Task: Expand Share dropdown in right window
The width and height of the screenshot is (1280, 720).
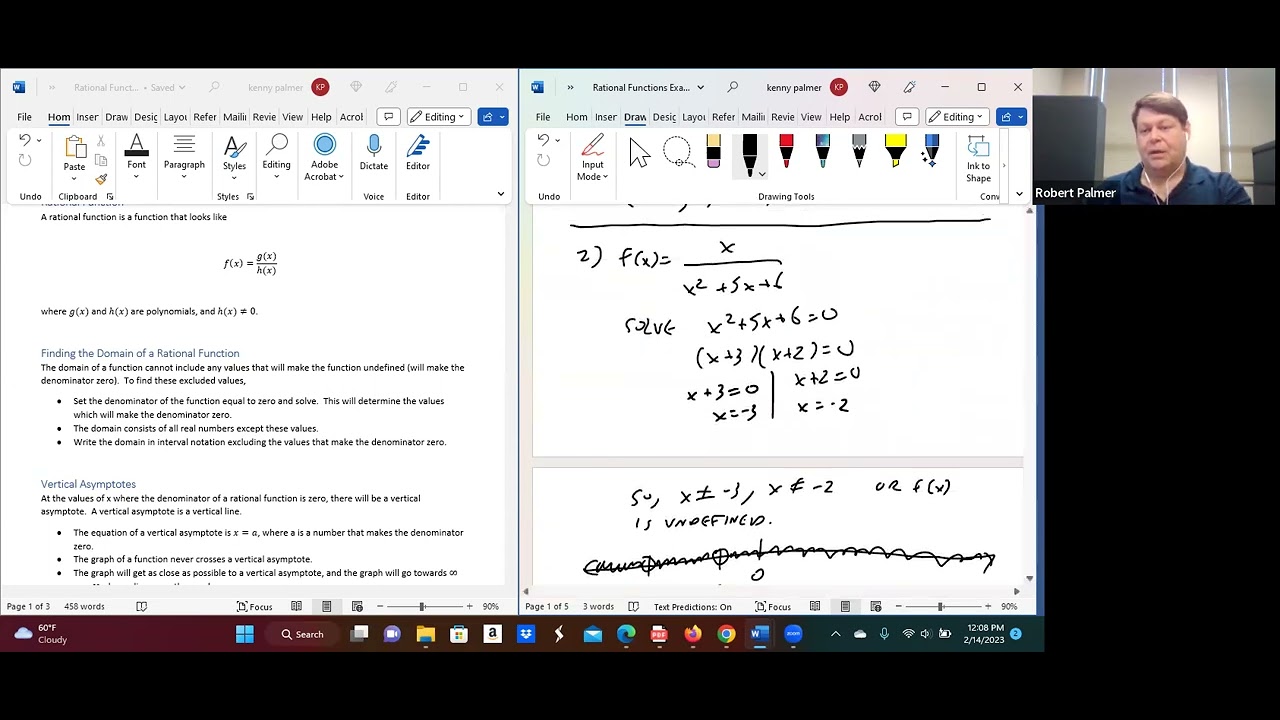Action: point(1019,117)
